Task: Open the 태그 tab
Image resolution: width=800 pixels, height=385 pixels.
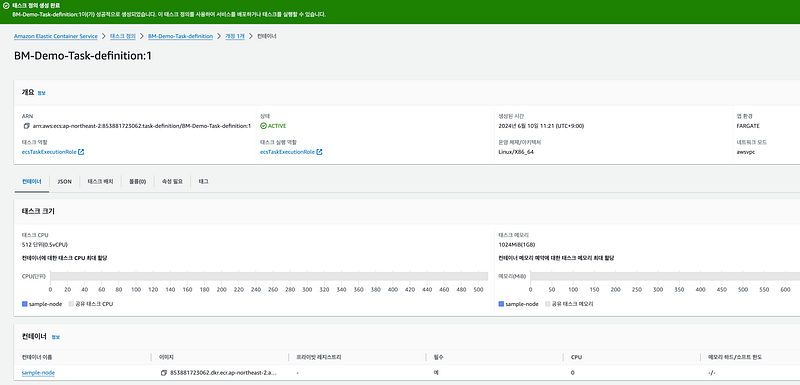Action: click(x=203, y=182)
